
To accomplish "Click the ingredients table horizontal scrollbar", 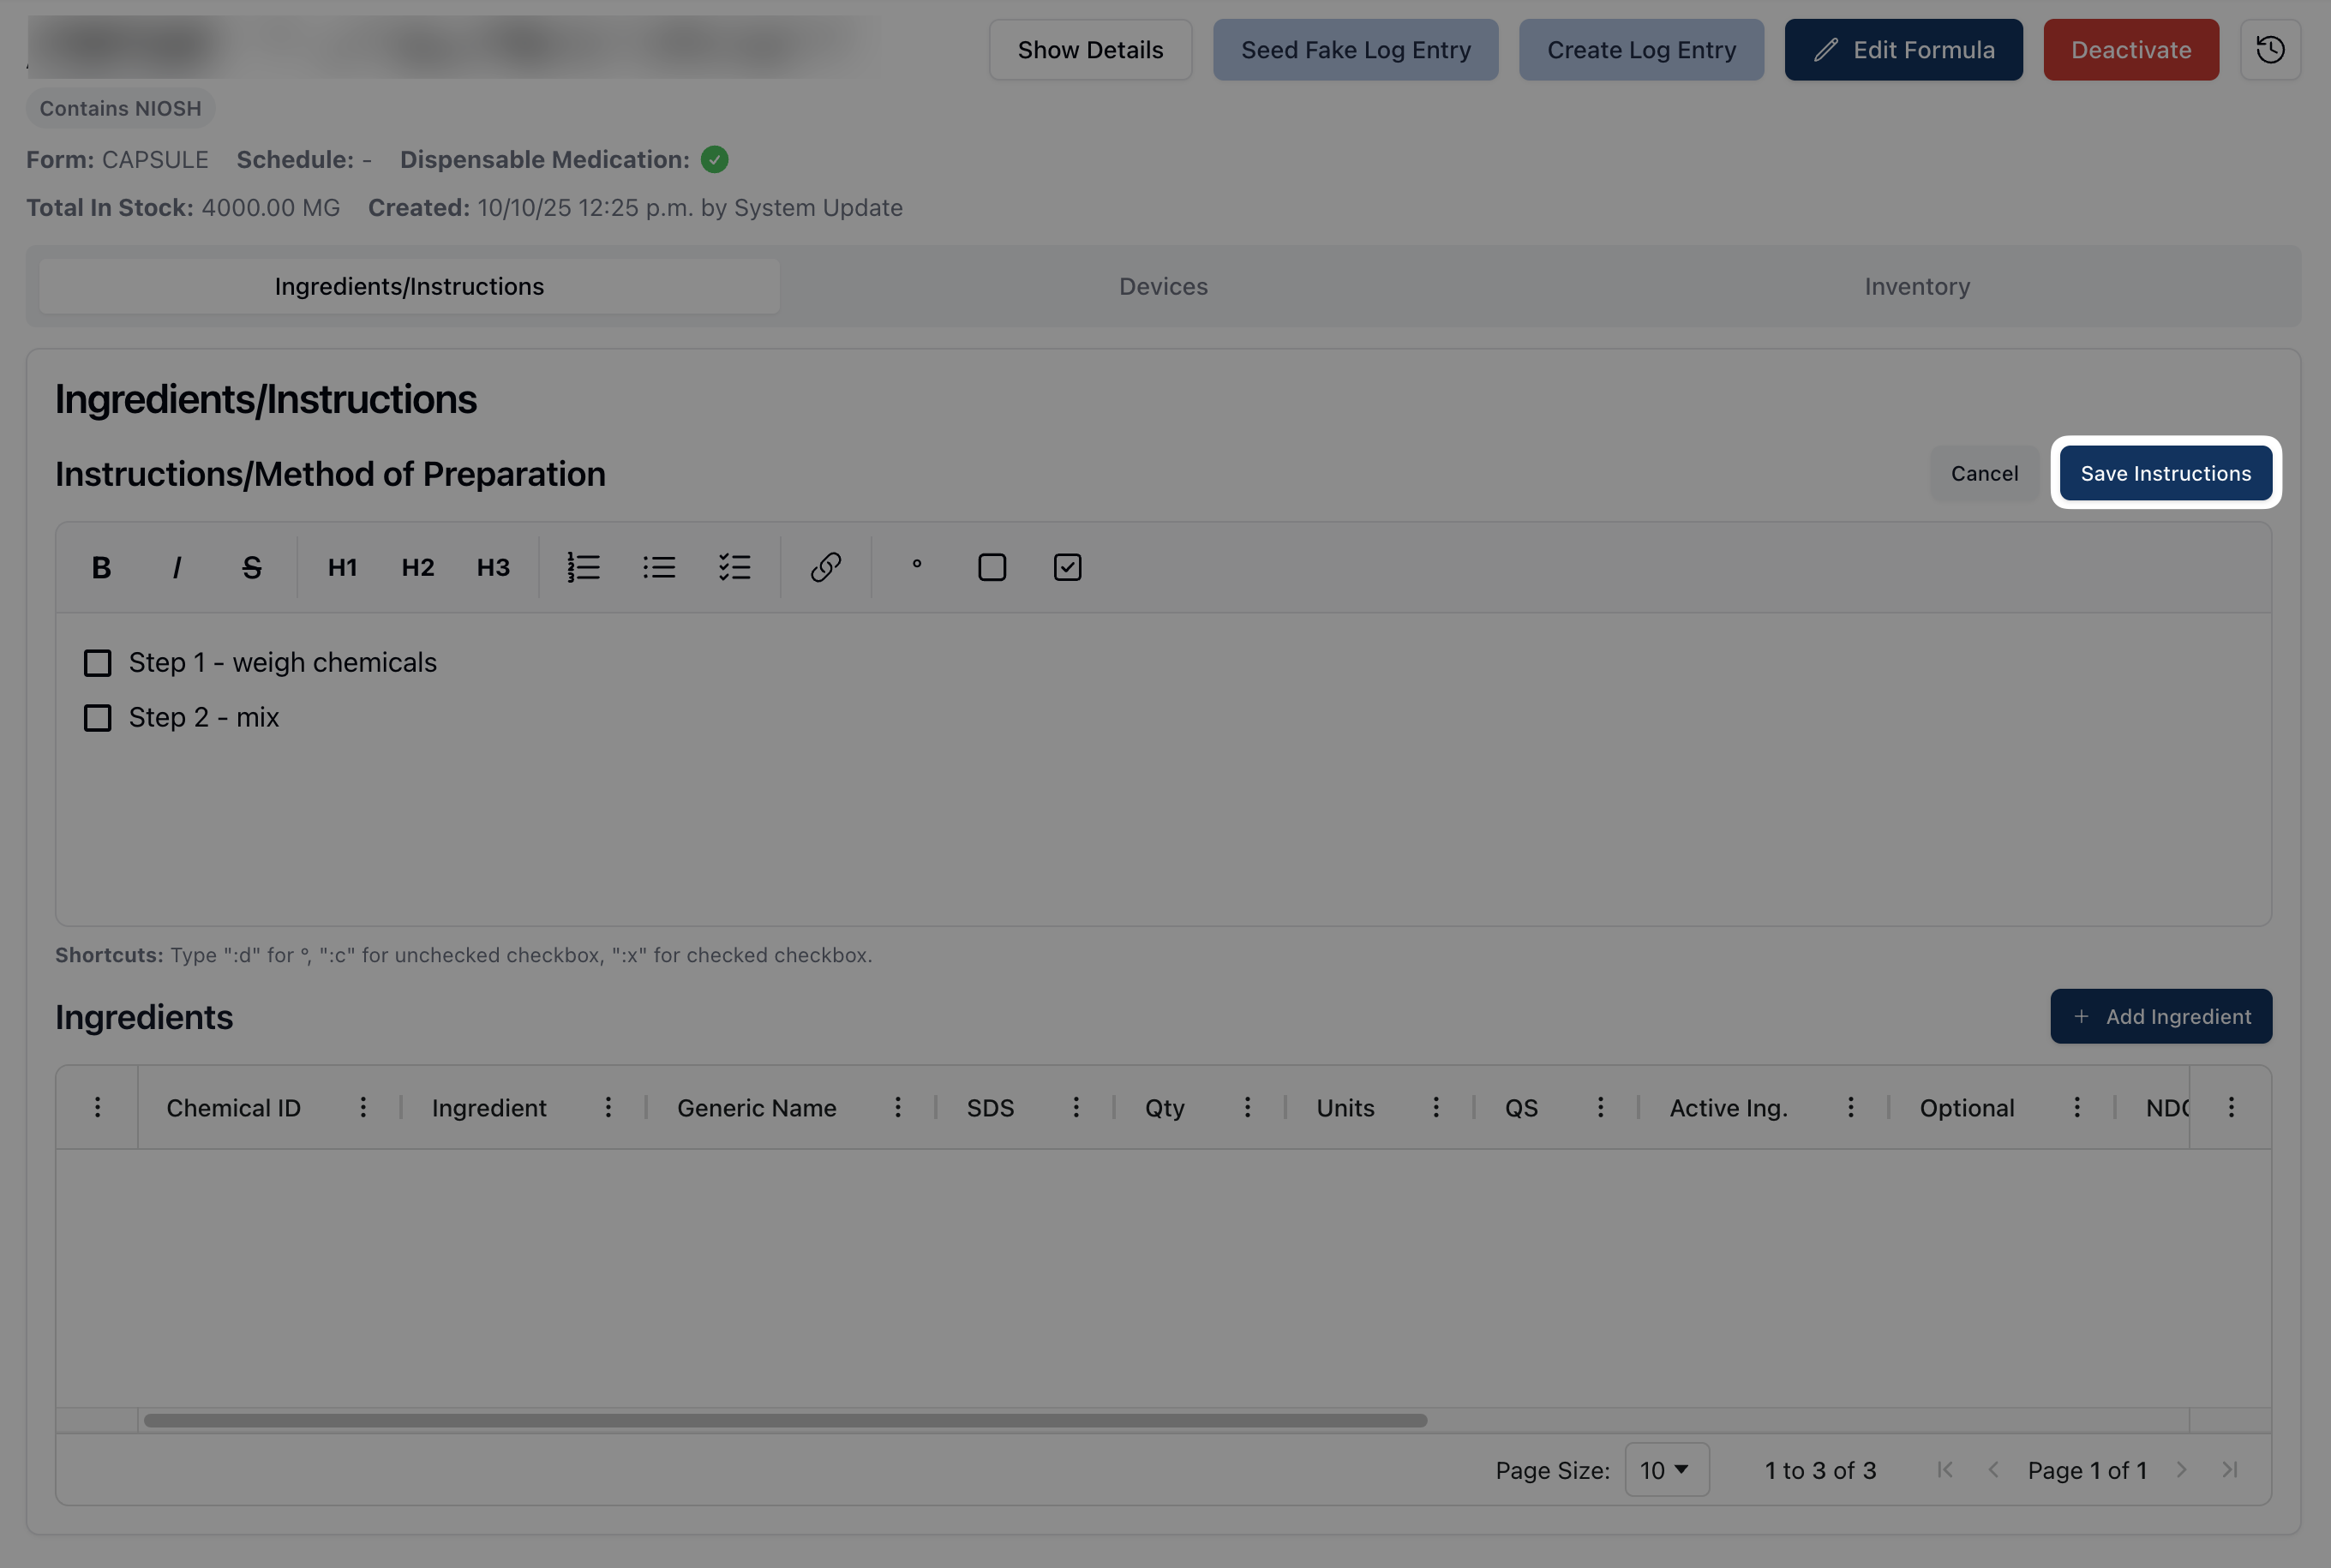I will pos(785,1420).
